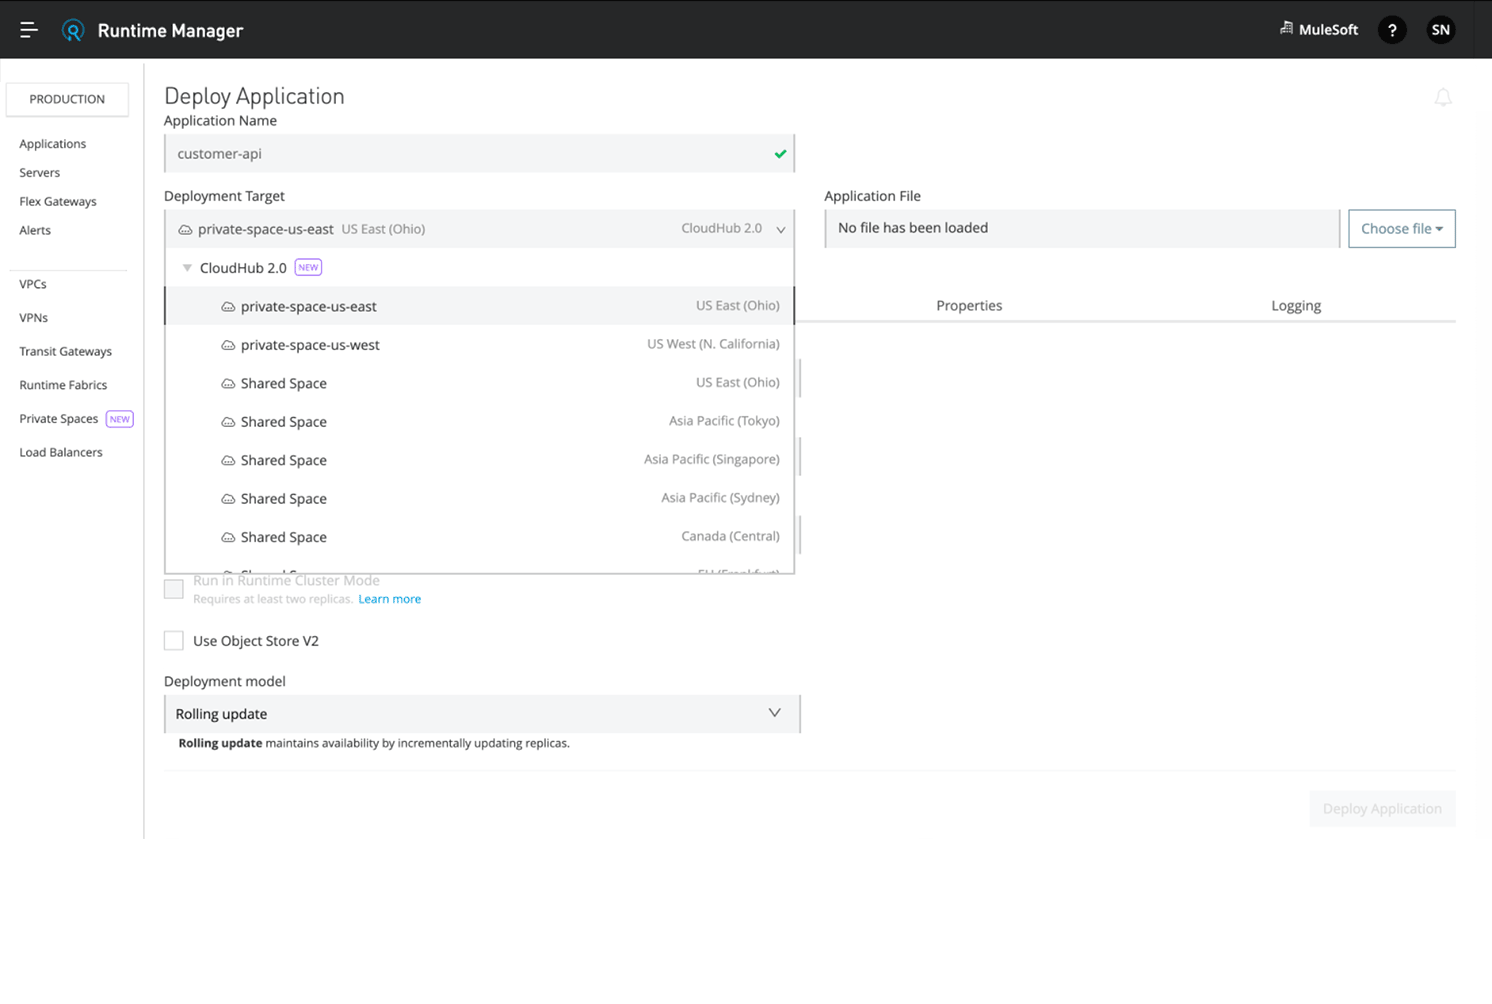Viewport: 1492px width, 1004px height.
Task: Click the NEW badge next to CloudHub 2.0
Action: point(308,267)
